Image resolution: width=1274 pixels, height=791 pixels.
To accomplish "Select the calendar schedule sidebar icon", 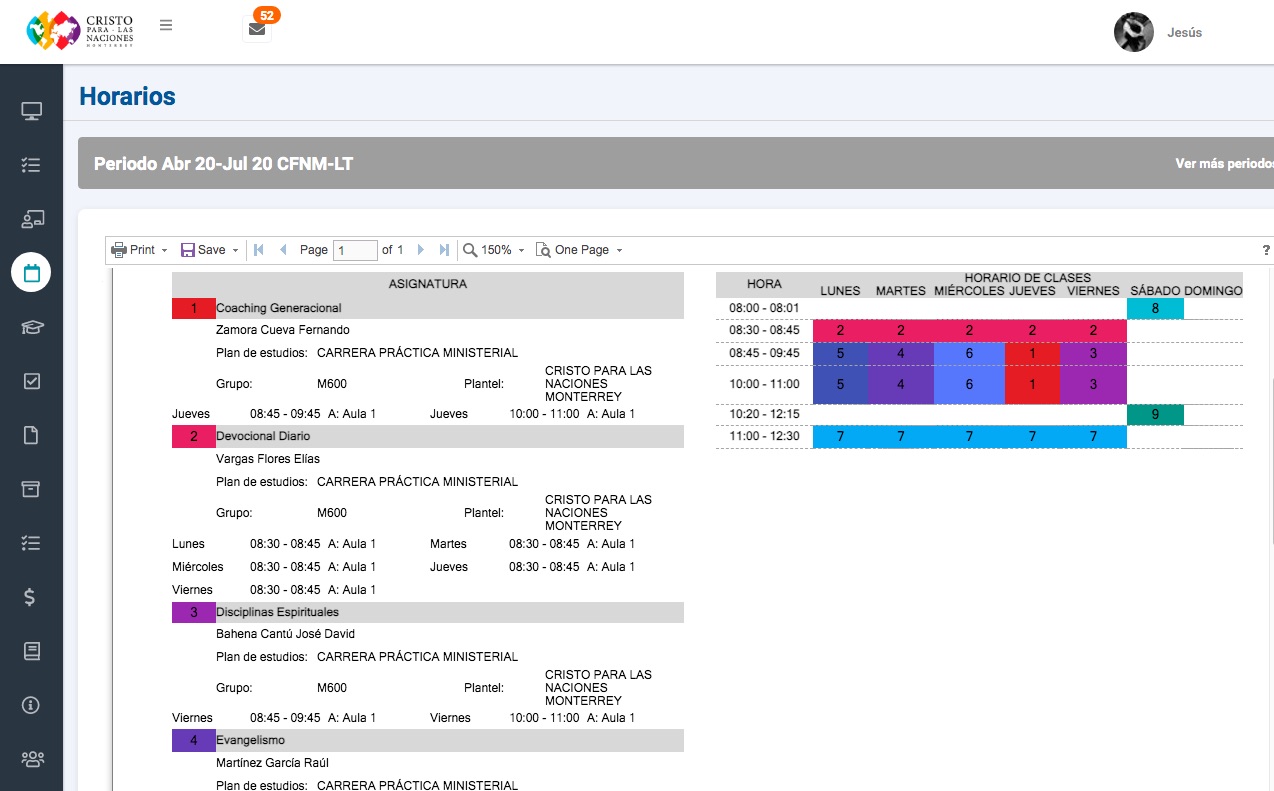I will tap(31, 272).
